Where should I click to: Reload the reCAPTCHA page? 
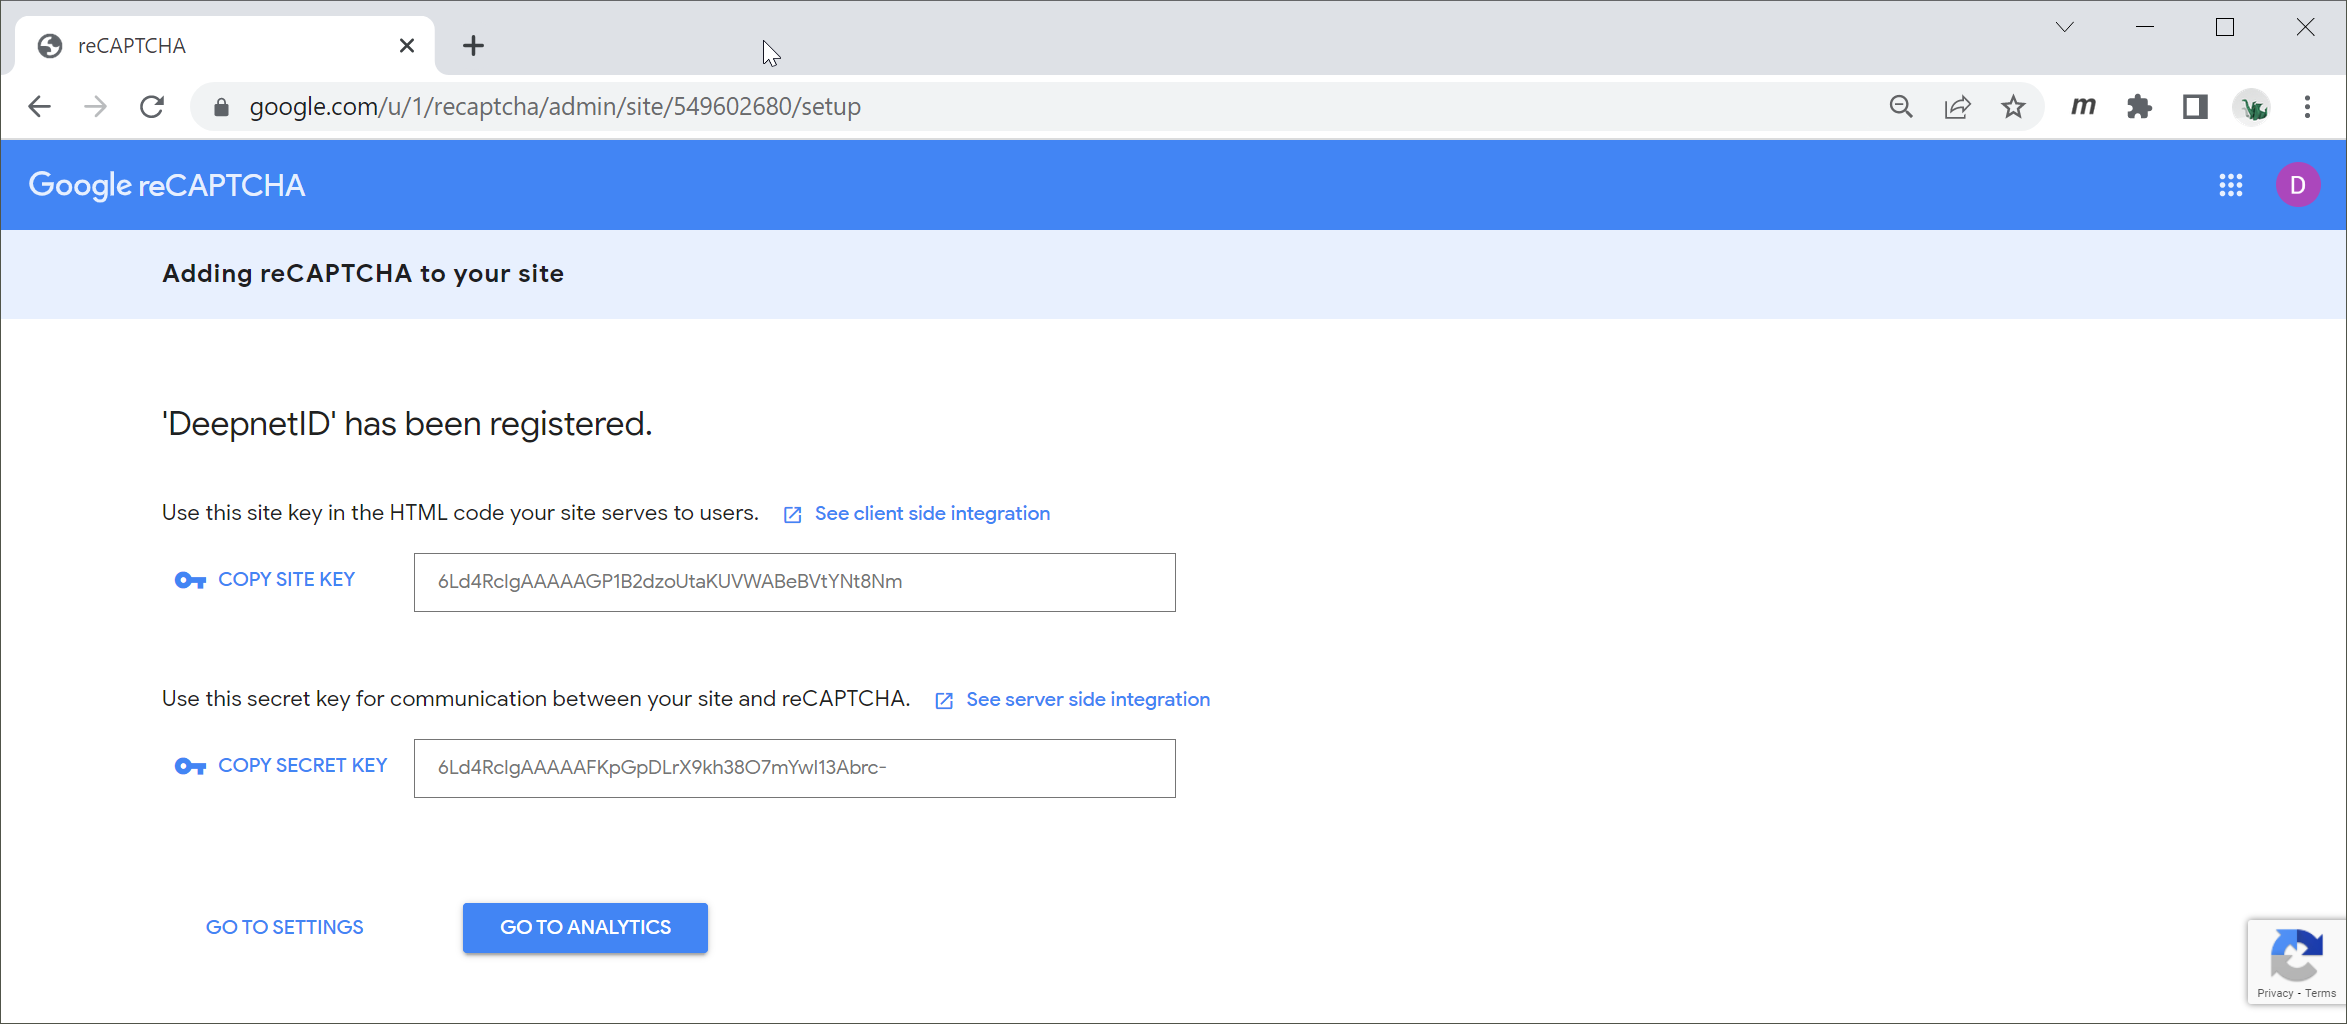click(152, 107)
